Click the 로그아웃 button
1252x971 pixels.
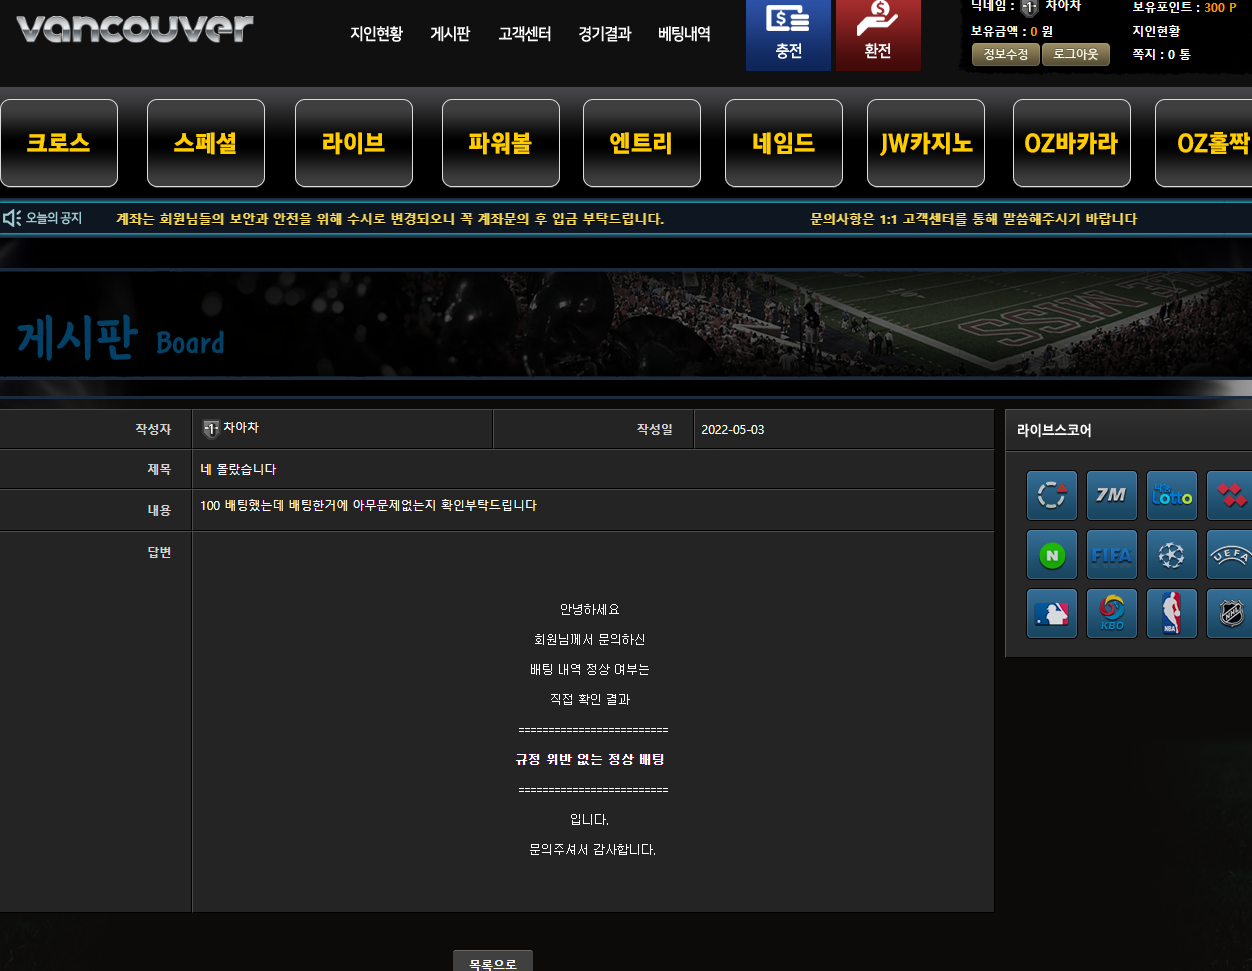coord(1076,54)
